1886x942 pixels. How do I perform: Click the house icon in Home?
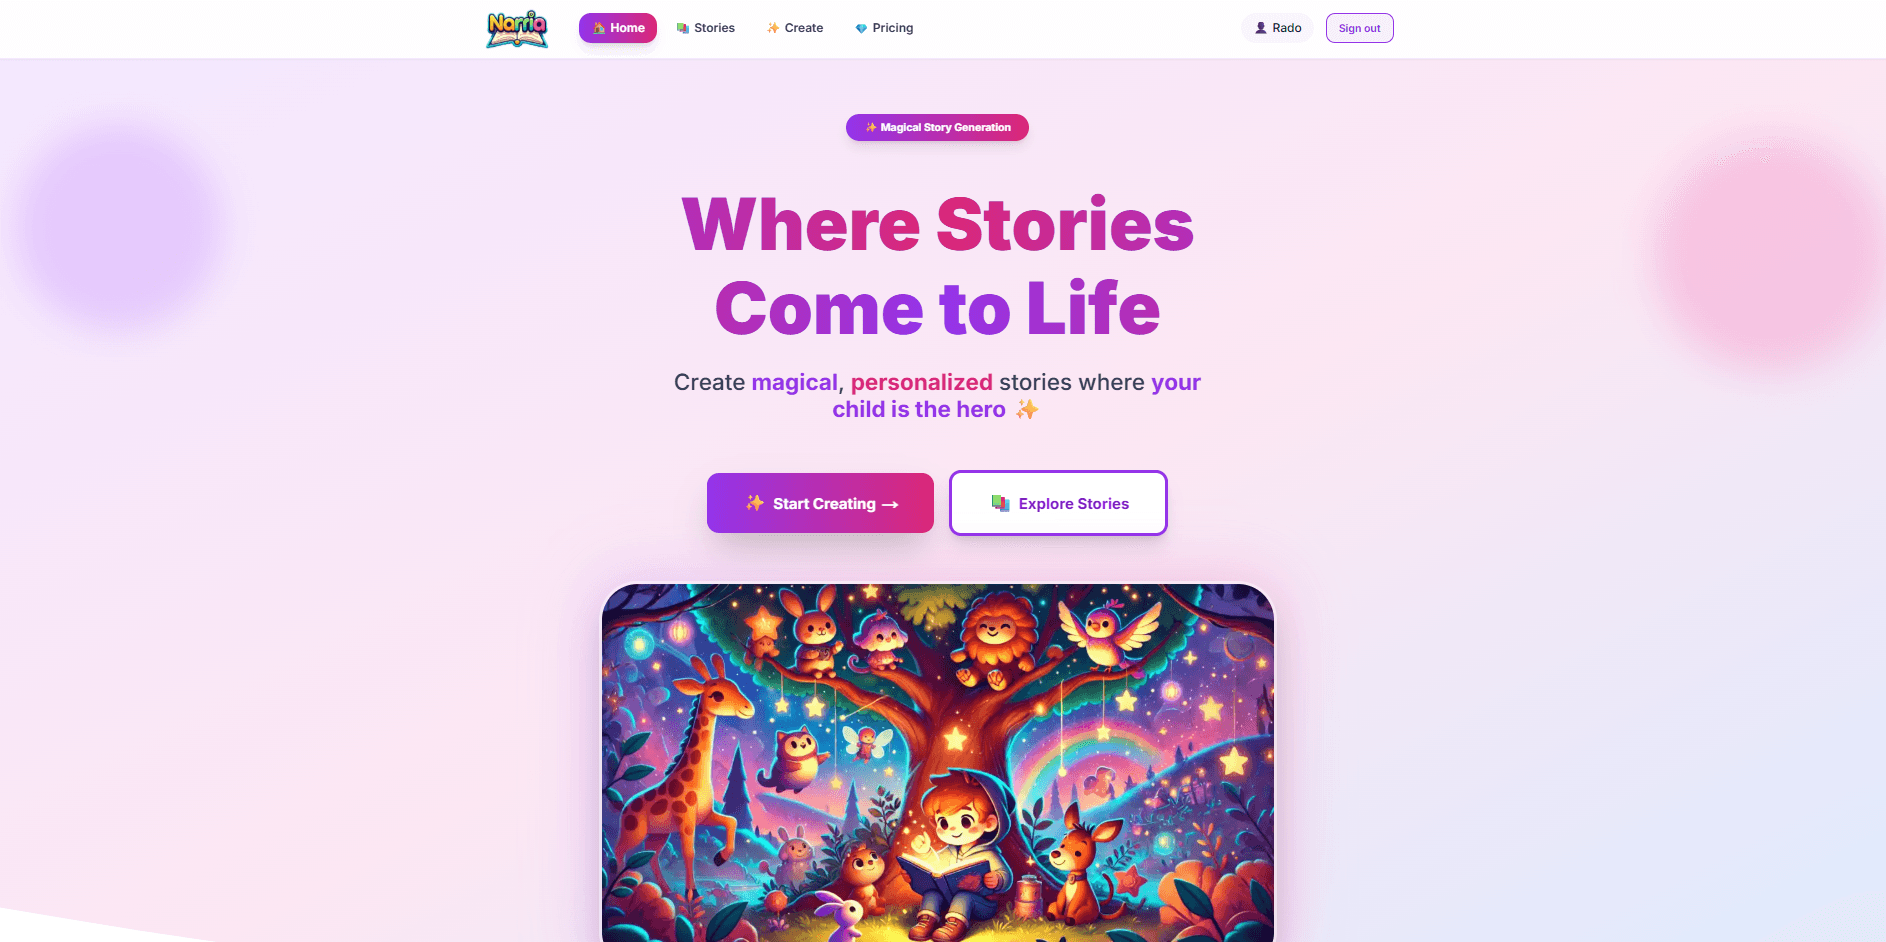click(599, 28)
